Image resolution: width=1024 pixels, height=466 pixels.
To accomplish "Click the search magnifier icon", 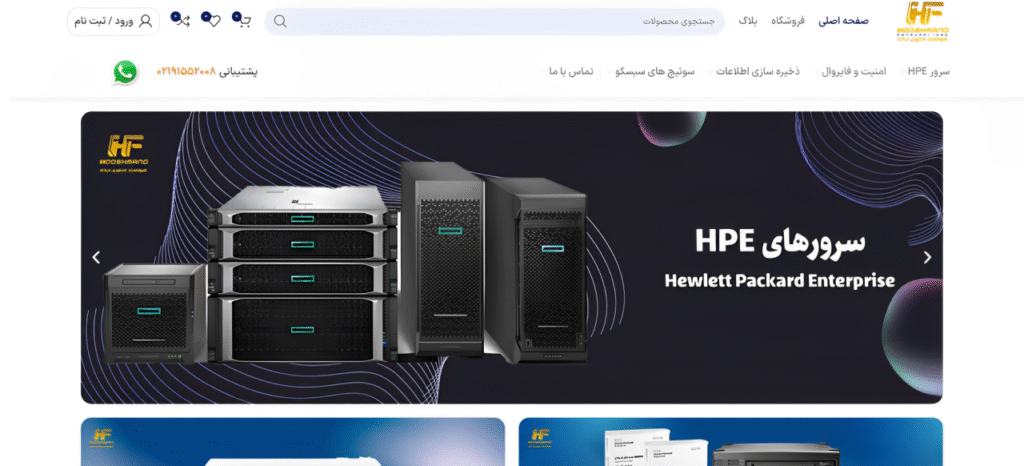I will pos(280,21).
